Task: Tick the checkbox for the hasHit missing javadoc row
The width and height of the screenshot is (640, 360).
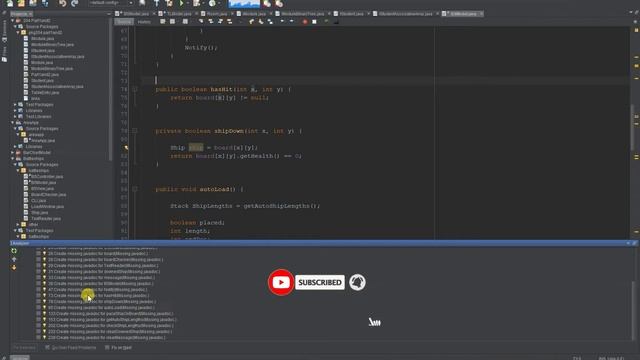Action: pyautogui.click(x=38, y=296)
